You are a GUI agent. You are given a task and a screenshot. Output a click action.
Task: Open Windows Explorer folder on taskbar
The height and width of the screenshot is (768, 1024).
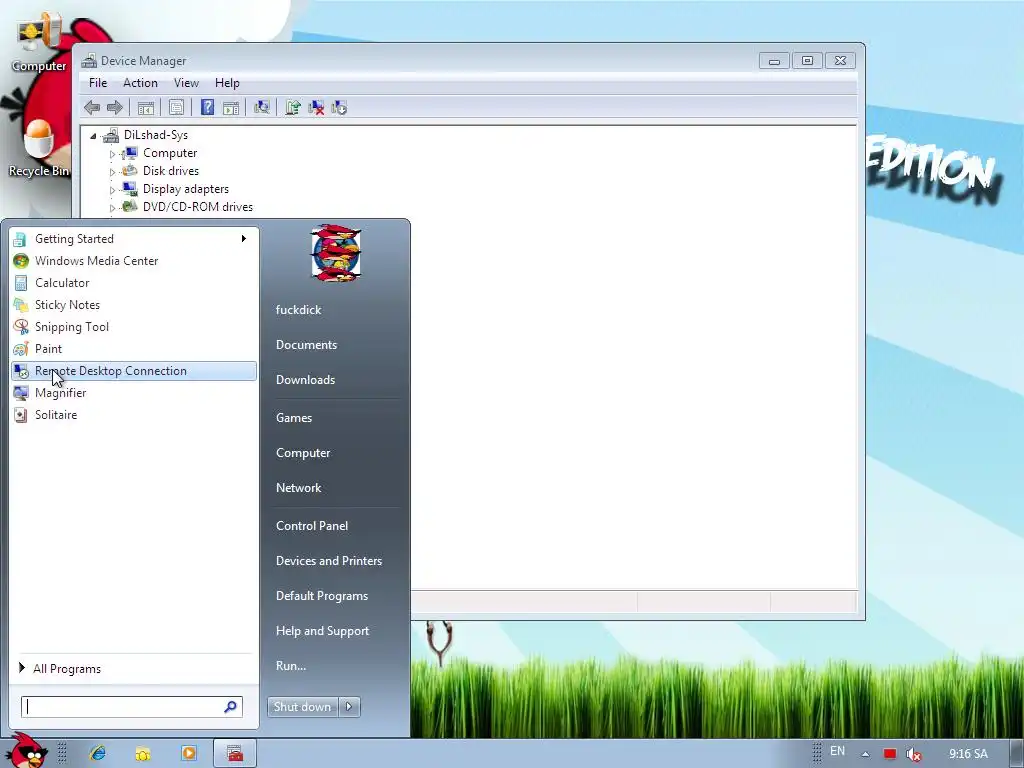[142, 754]
